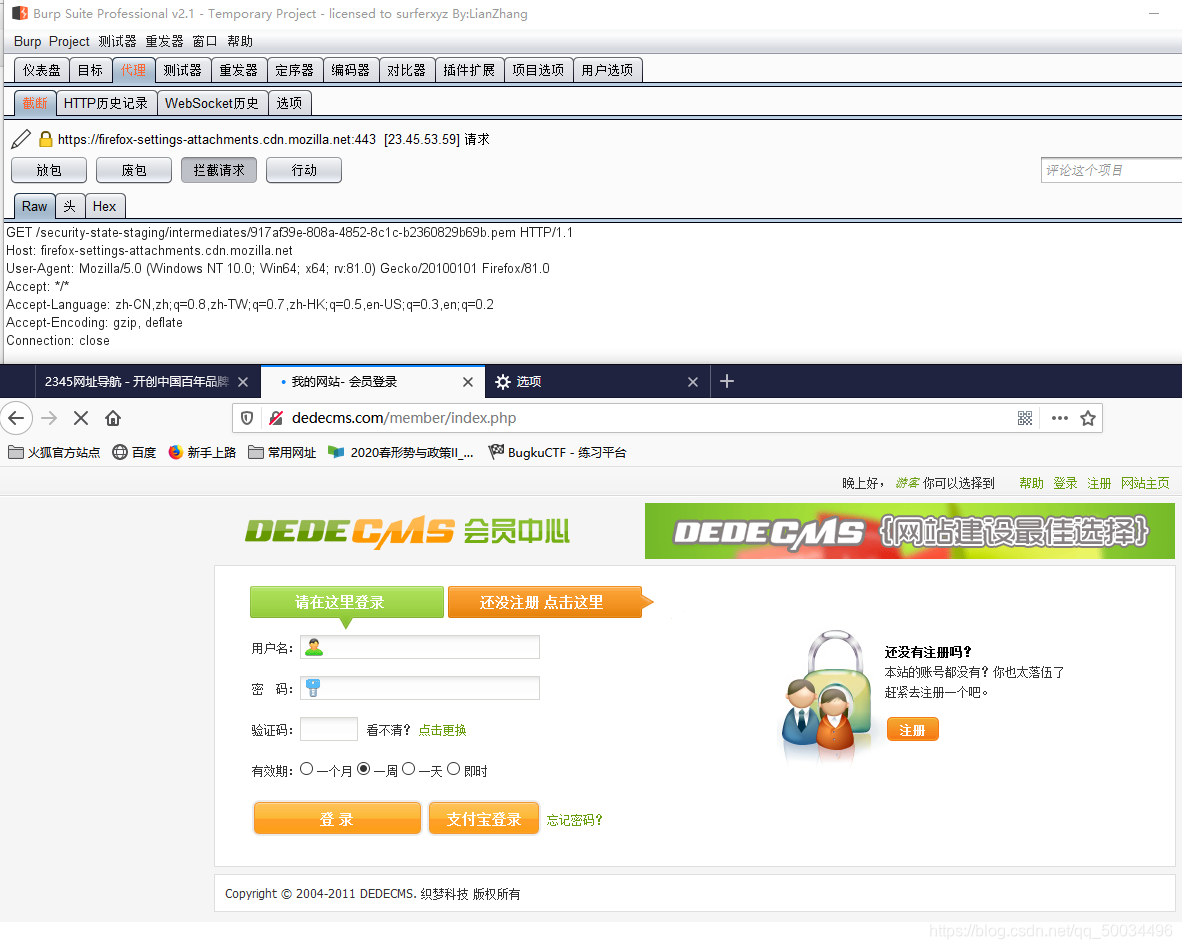Click the 用户名 username input field

click(420, 647)
